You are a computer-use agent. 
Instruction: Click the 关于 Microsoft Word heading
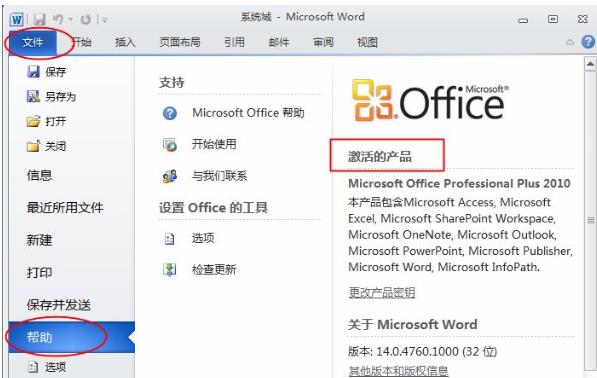click(413, 324)
